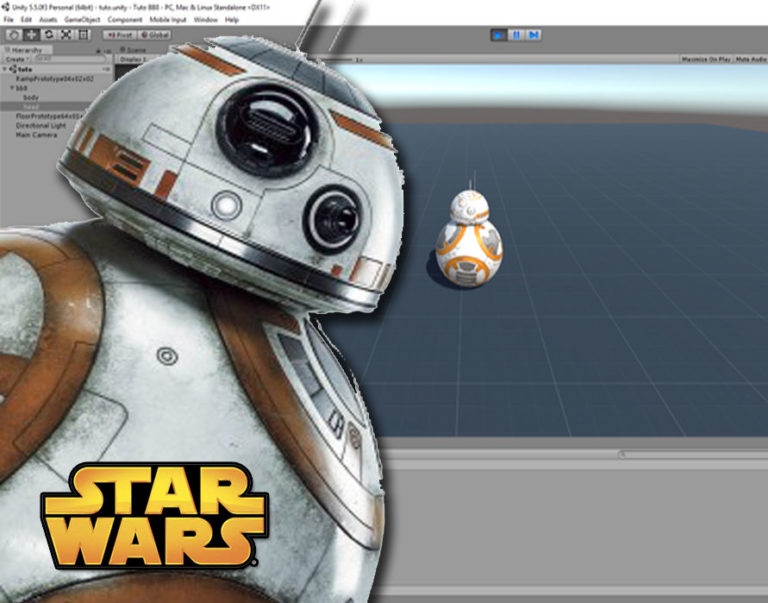
Task: Select the Rect tool in the toolbar
Action: pyautogui.click(x=83, y=35)
